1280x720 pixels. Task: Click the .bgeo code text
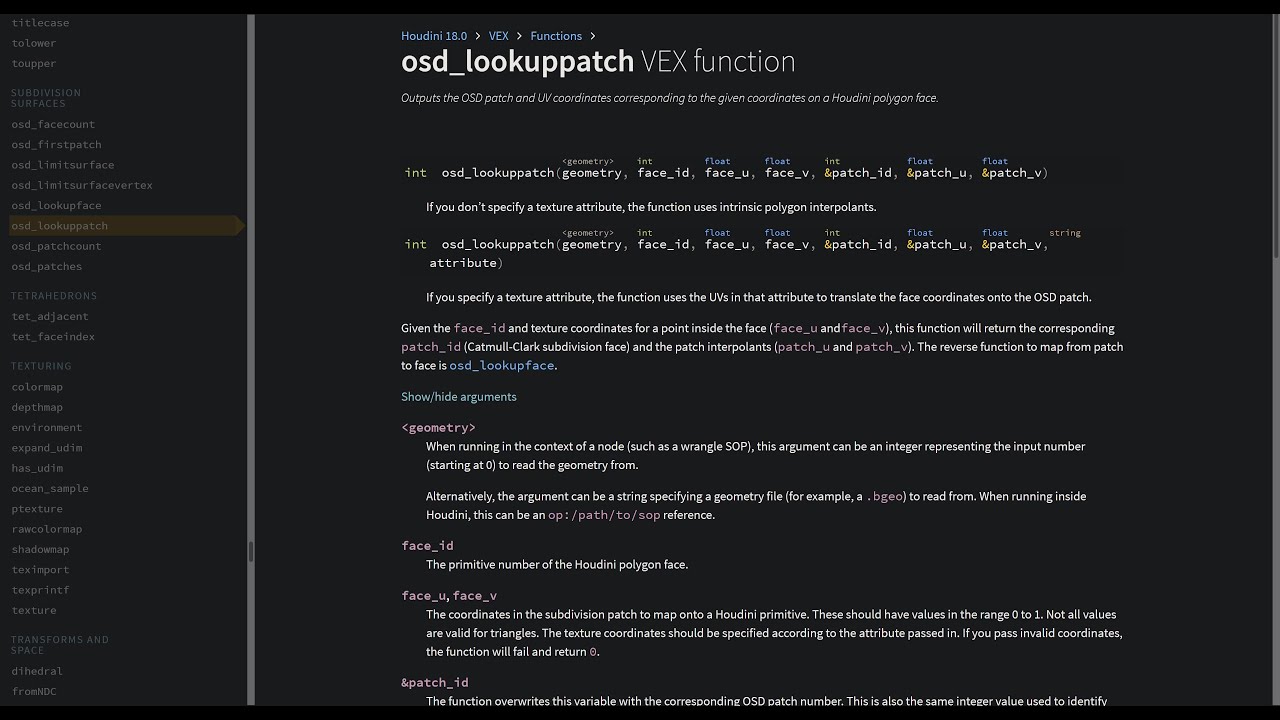pyautogui.click(x=885, y=497)
